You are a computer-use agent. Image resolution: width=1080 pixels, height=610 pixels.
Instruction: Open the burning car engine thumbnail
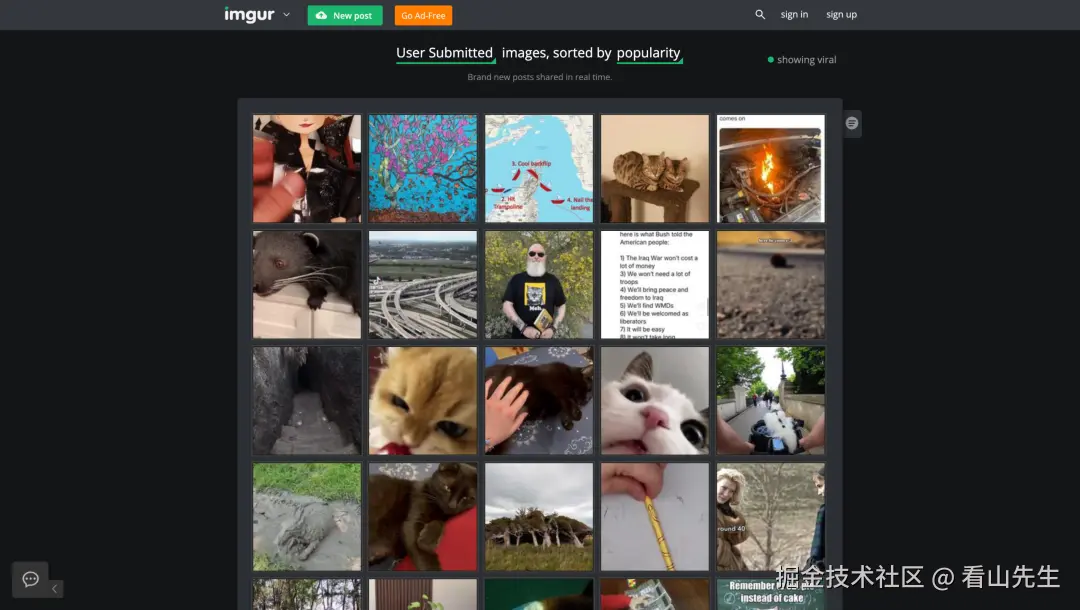click(x=771, y=169)
